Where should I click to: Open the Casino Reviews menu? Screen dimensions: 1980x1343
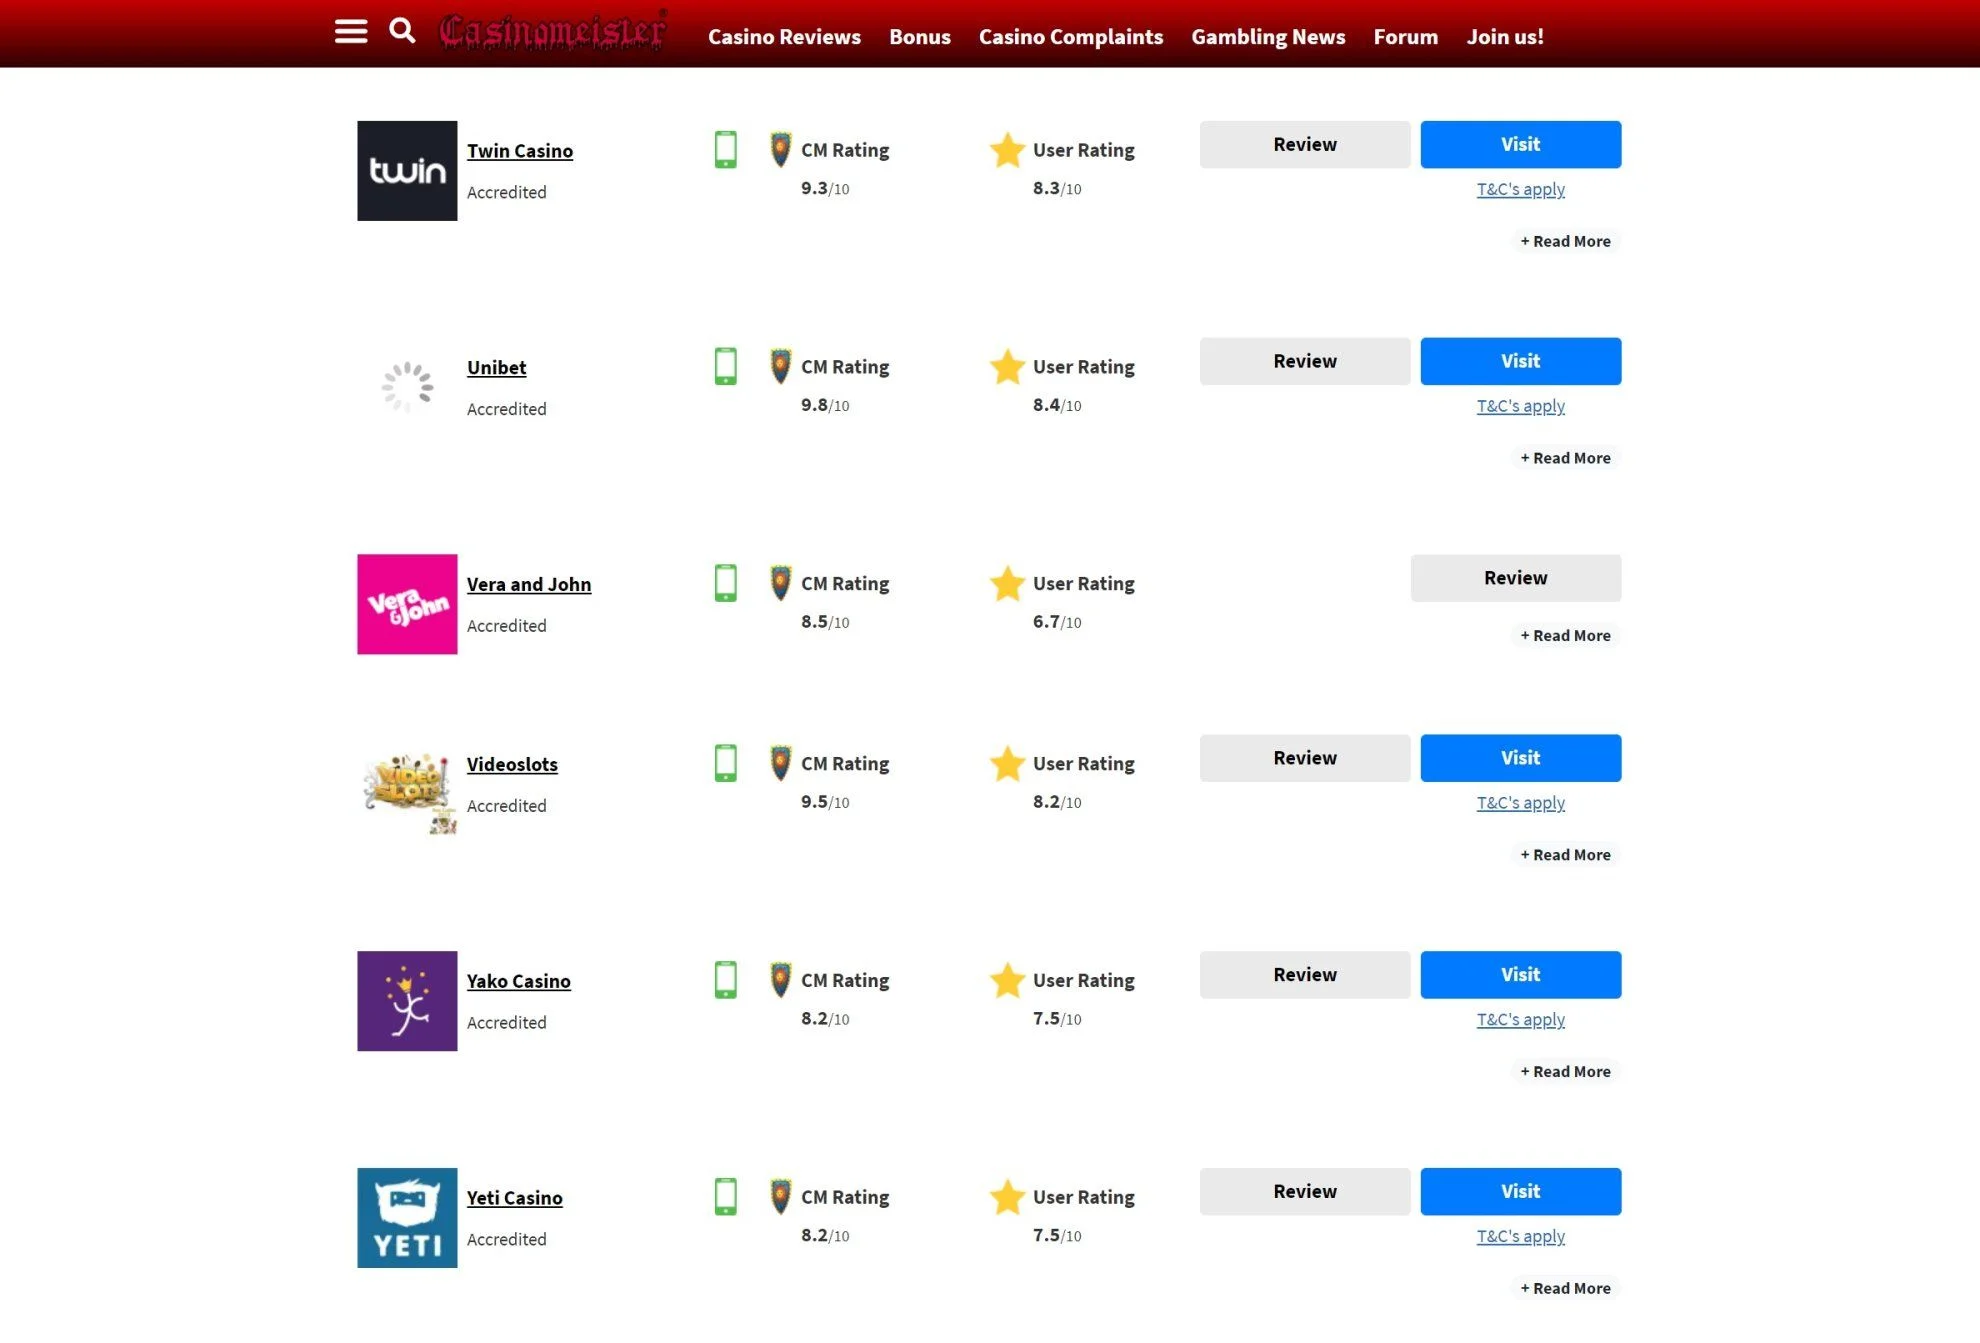click(784, 37)
